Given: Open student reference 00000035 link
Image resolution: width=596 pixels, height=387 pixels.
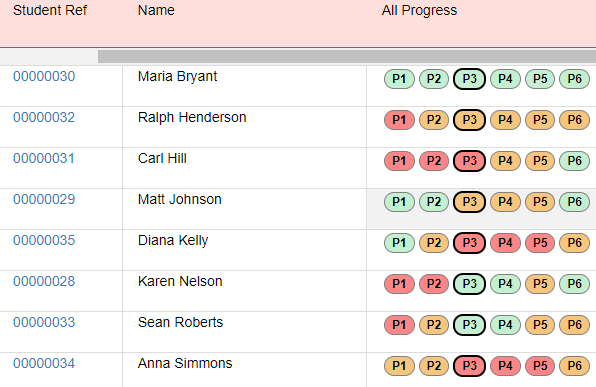Looking at the screenshot, I should click(44, 241).
